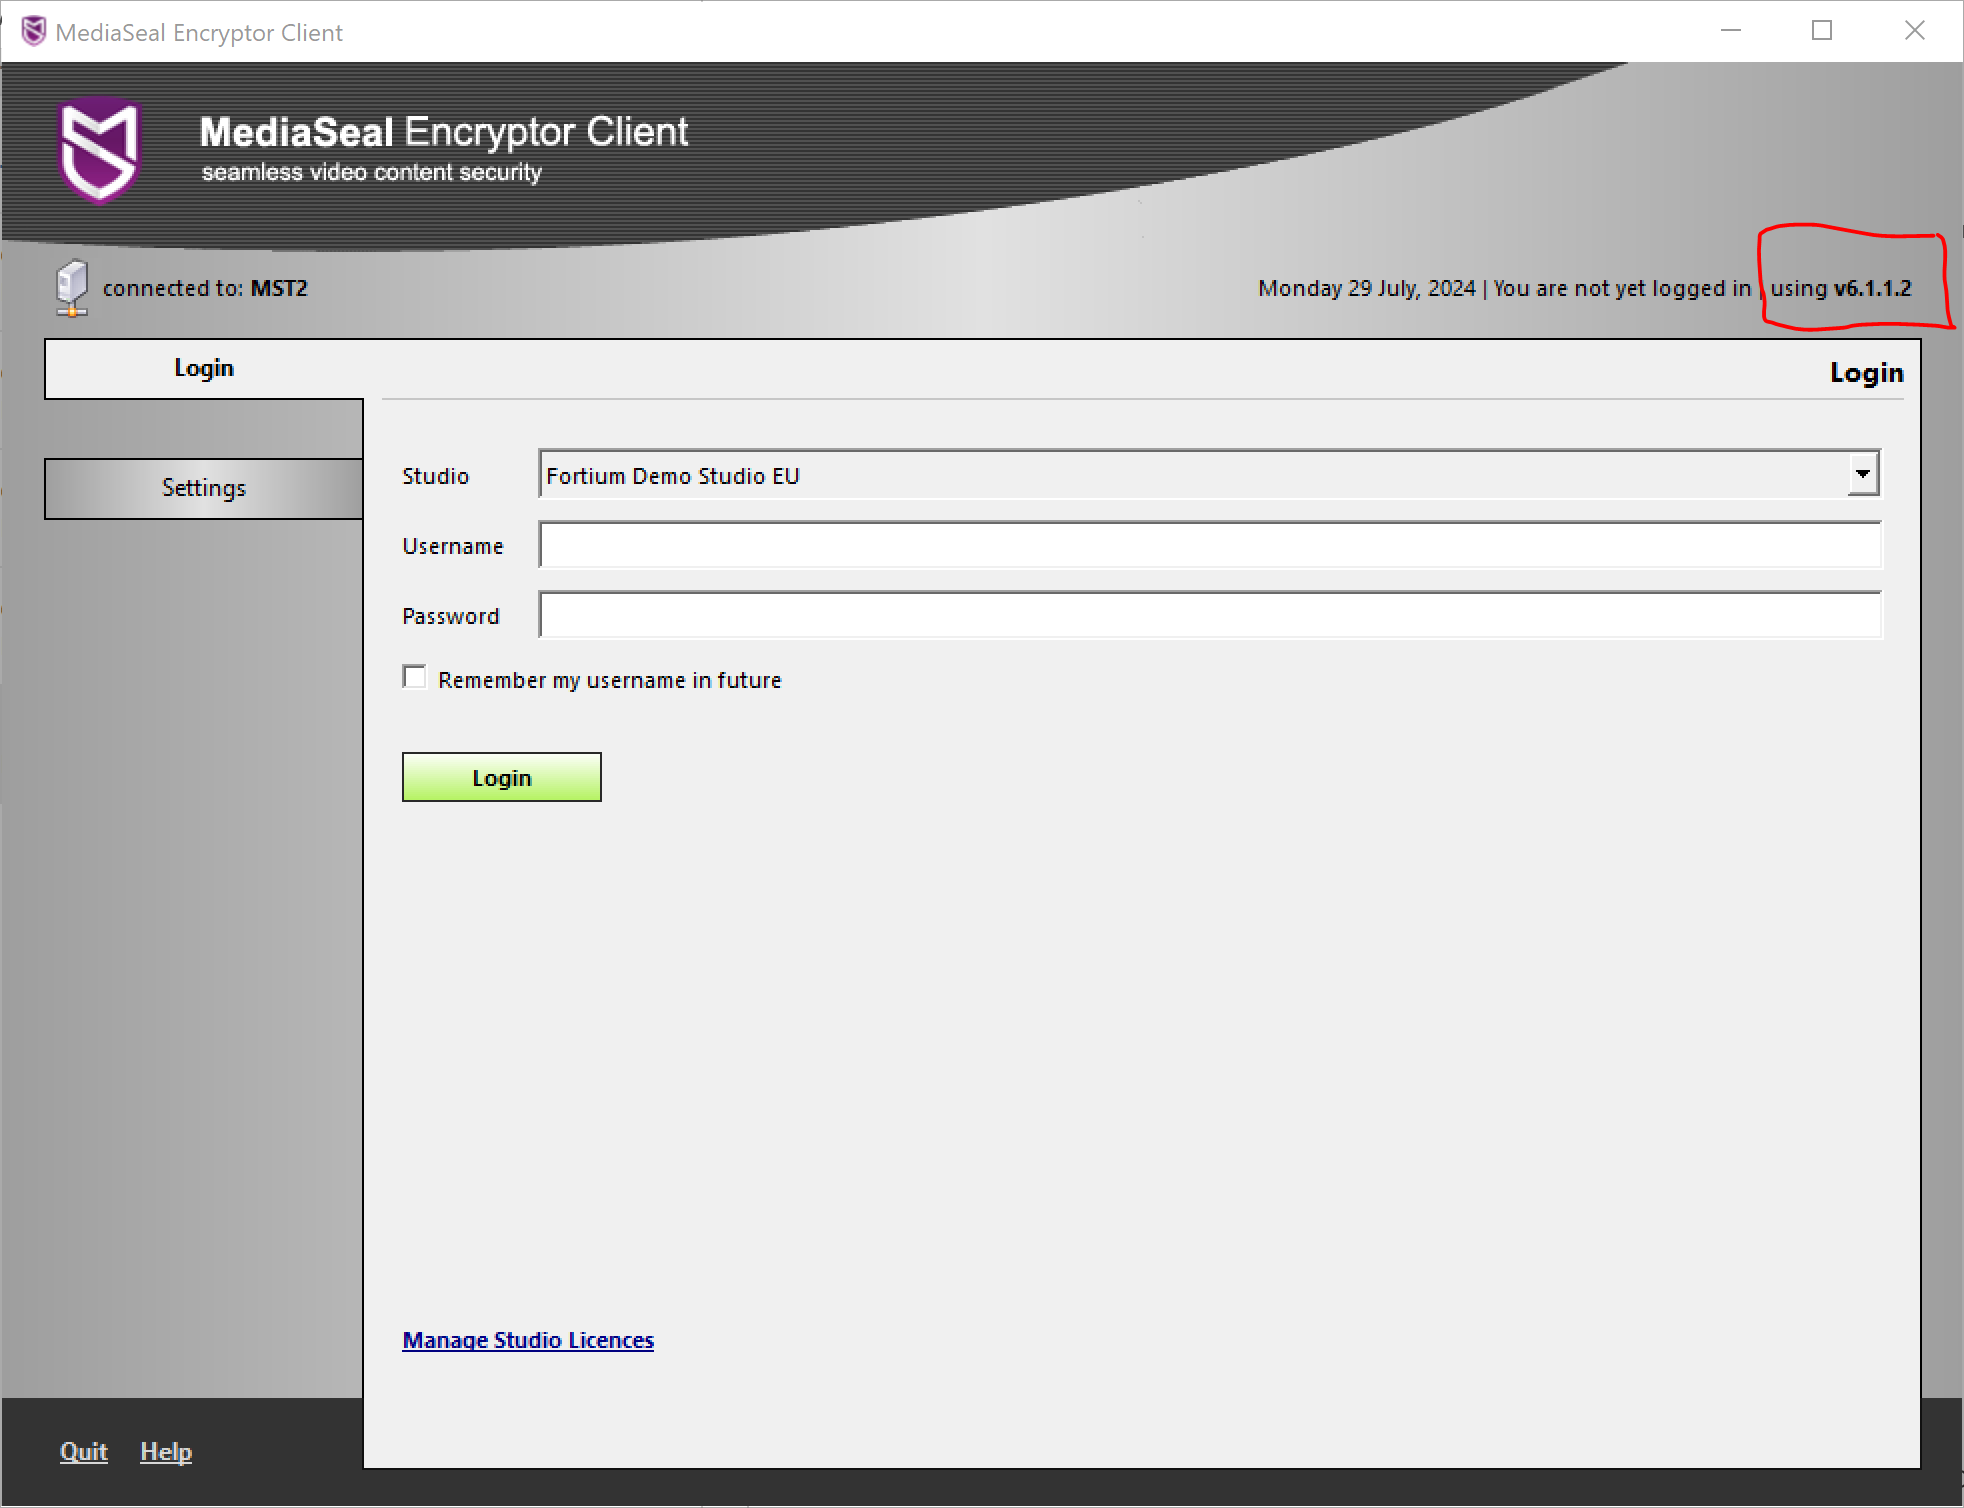Open Manage Studio Licences link
The width and height of the screenshot is (1964, 1508).
point(528,1340)
